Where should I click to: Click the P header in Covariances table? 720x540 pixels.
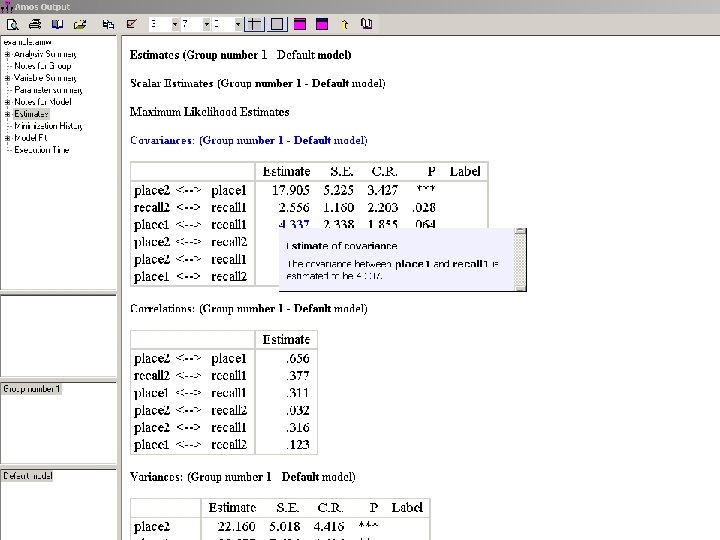coord(431,172)
